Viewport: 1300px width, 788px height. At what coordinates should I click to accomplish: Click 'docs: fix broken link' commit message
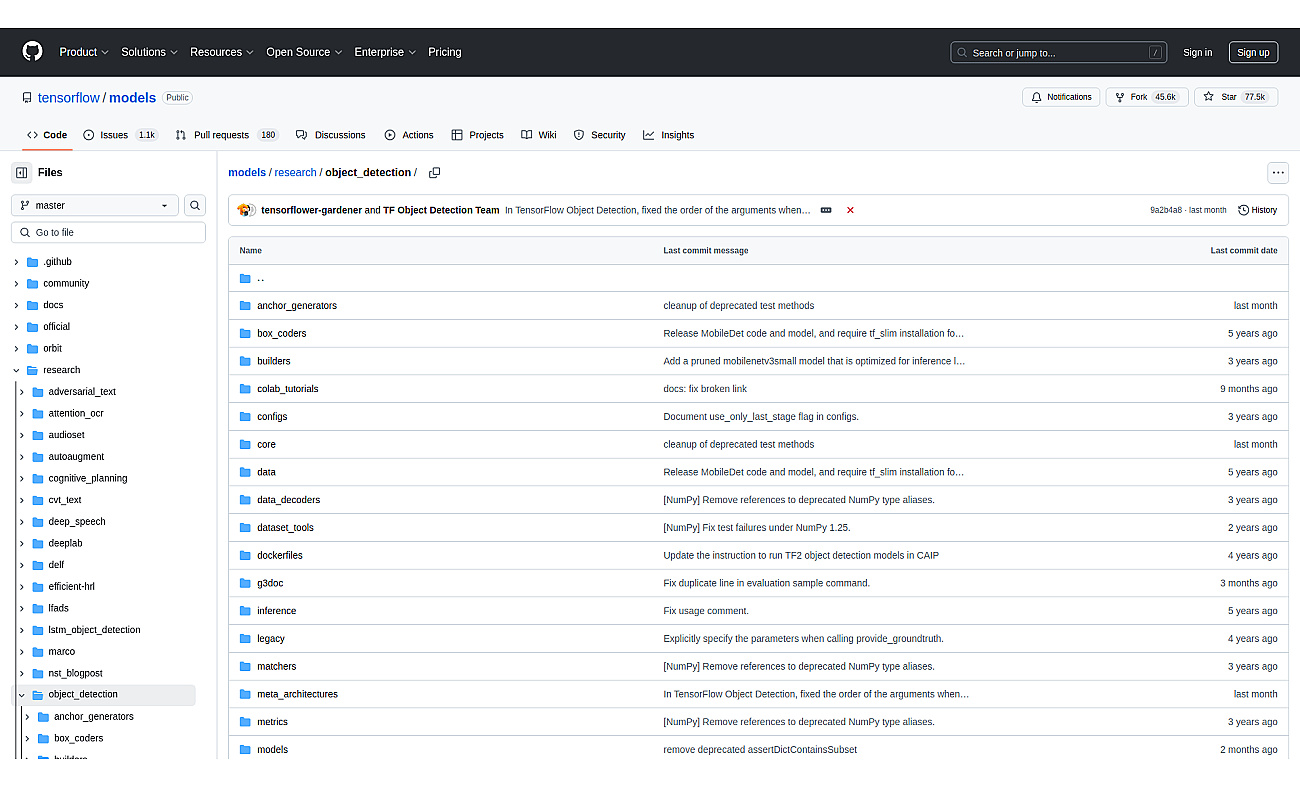705,389
